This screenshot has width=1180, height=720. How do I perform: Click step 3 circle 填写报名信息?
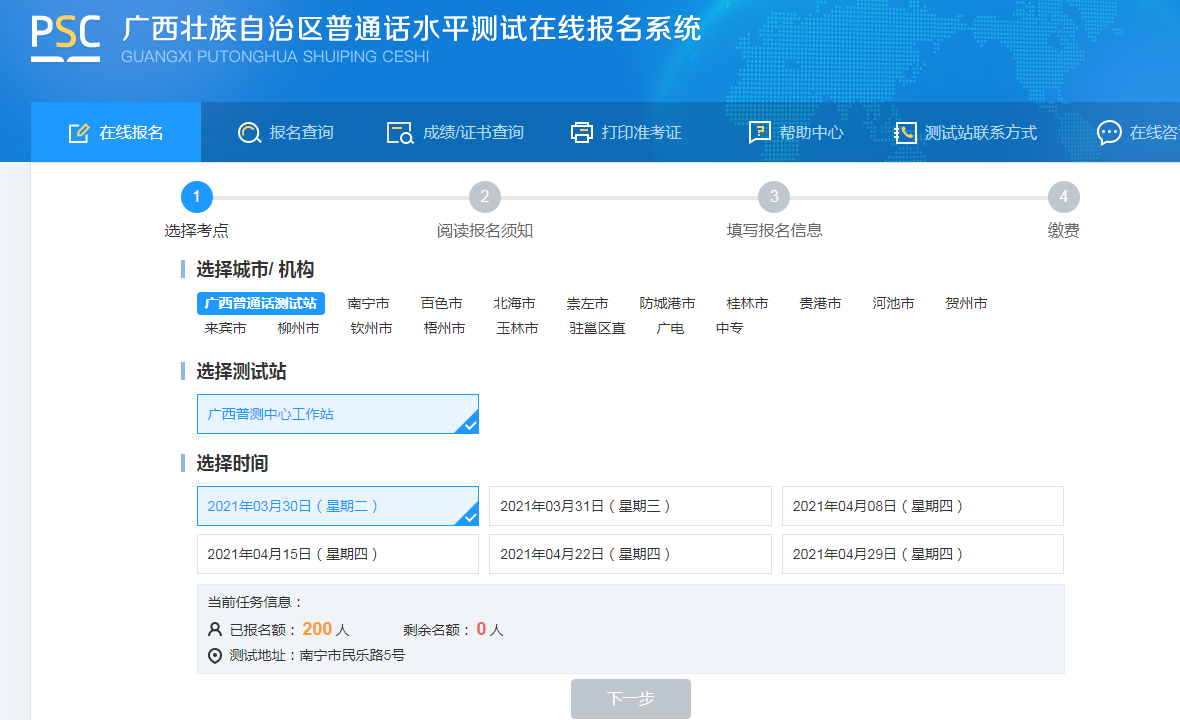pos(774,197)
